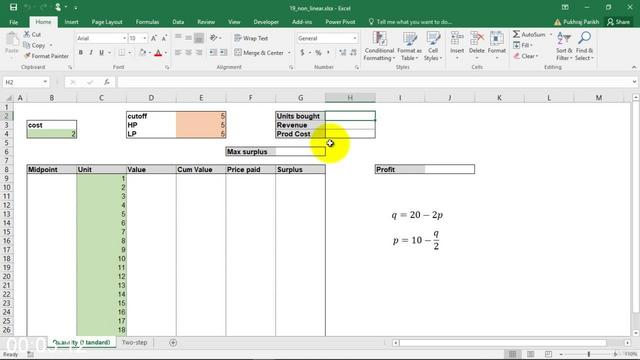Open the Two-step sheet tab
Image resolution: width=640 pixels, height=360 pixels.
point(134,342)
